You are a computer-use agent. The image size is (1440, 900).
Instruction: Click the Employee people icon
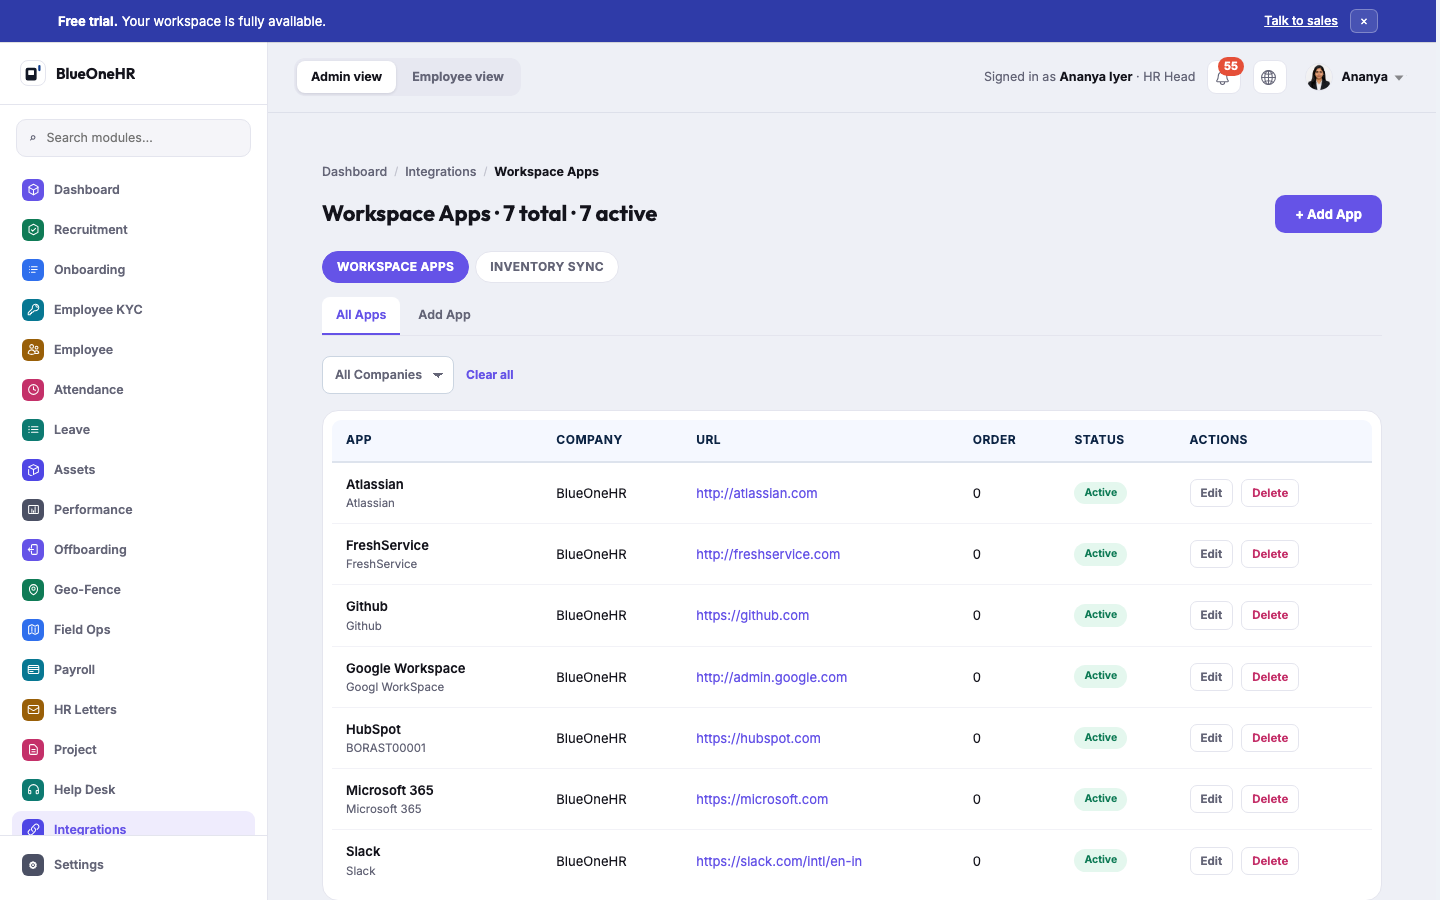33,349
